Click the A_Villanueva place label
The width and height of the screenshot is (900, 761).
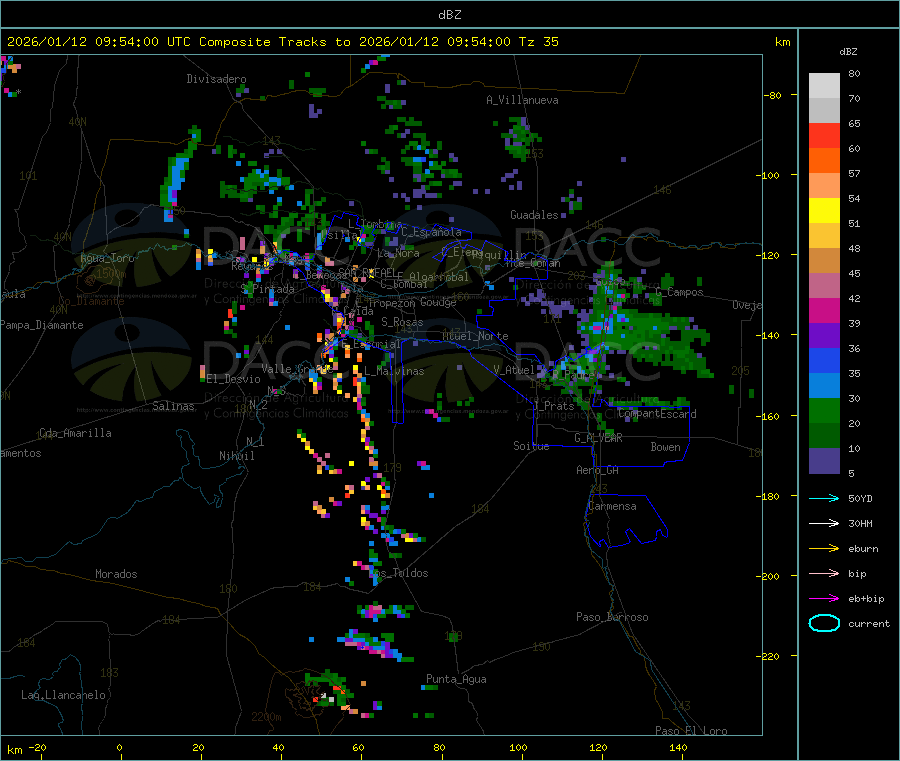pyautogui.click(x=522, y=100)
